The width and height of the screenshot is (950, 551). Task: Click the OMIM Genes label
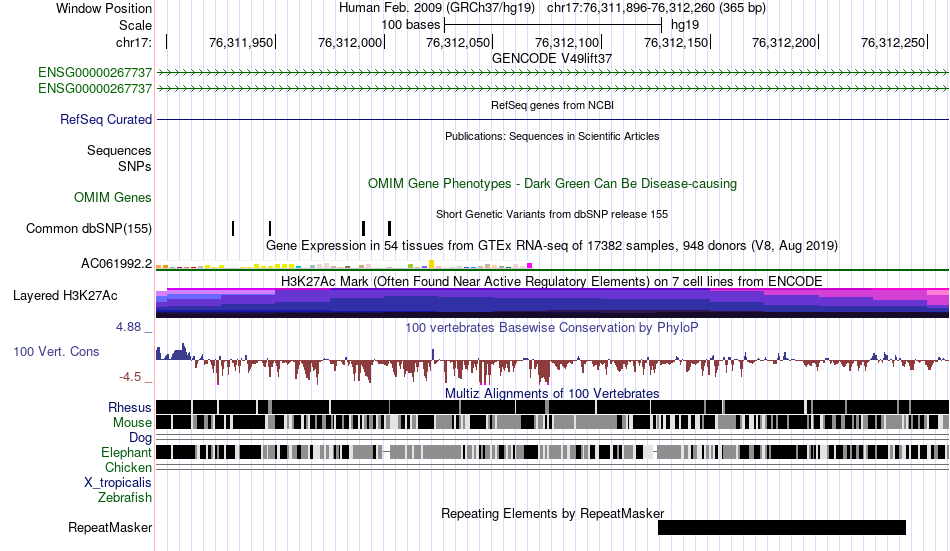tap(112, 198)
